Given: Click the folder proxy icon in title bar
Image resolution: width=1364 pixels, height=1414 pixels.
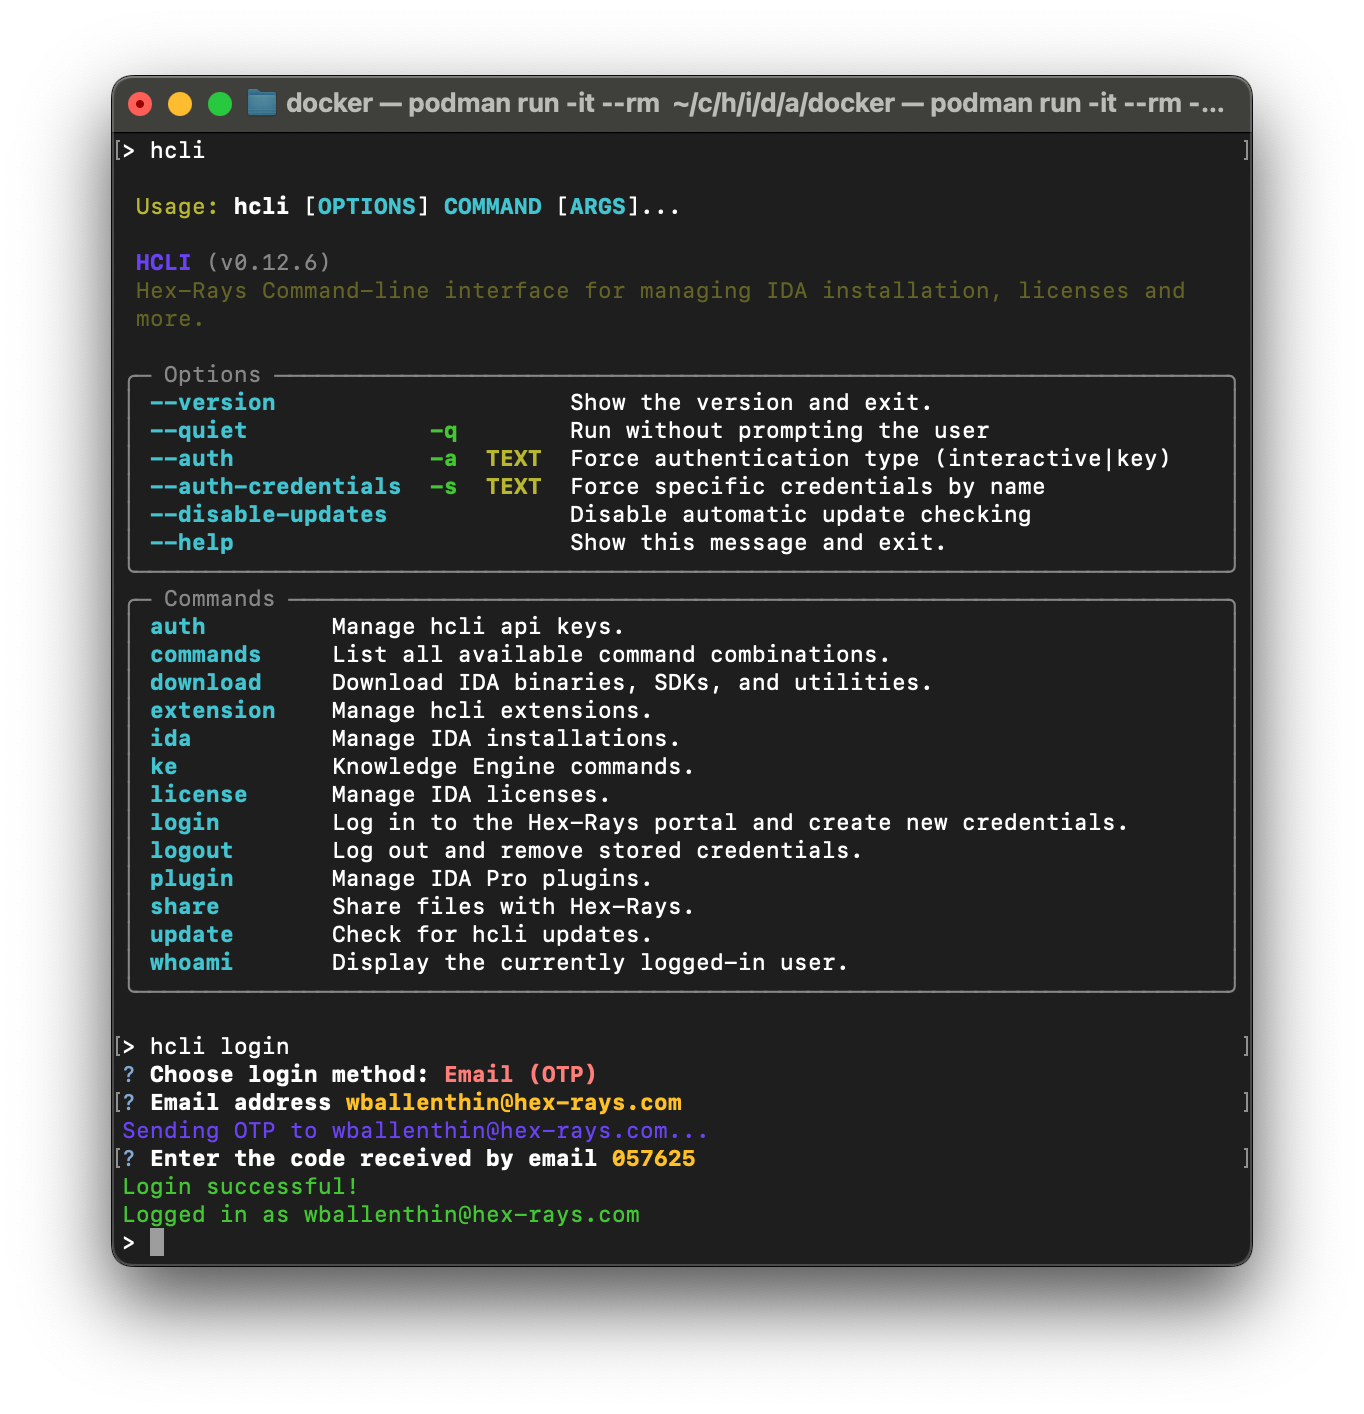Looking at the screenshot, I should tap(261, 103).
